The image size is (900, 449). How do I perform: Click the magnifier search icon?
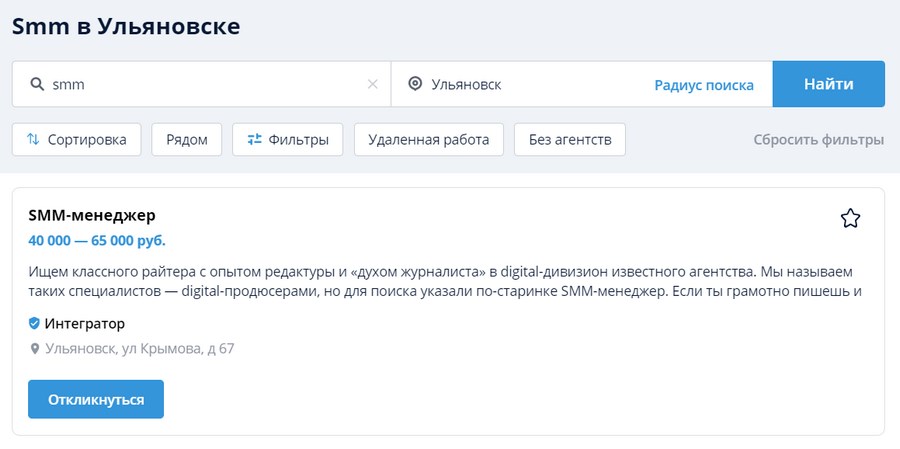37,84
